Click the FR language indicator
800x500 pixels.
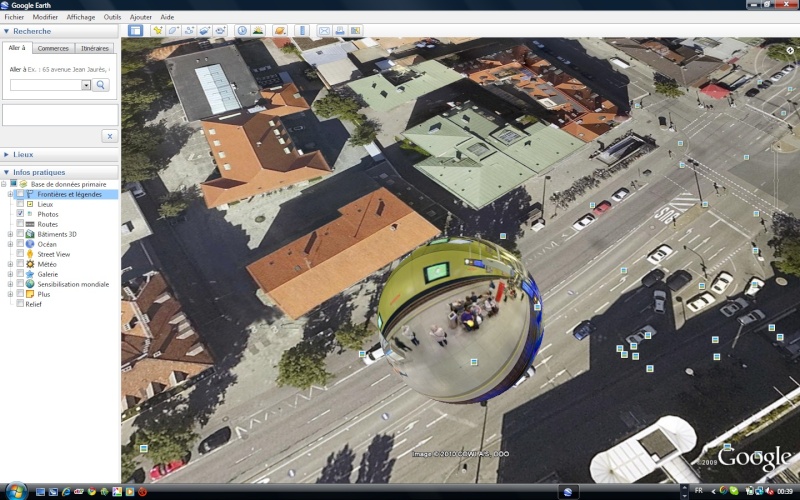tap(698, 491)
